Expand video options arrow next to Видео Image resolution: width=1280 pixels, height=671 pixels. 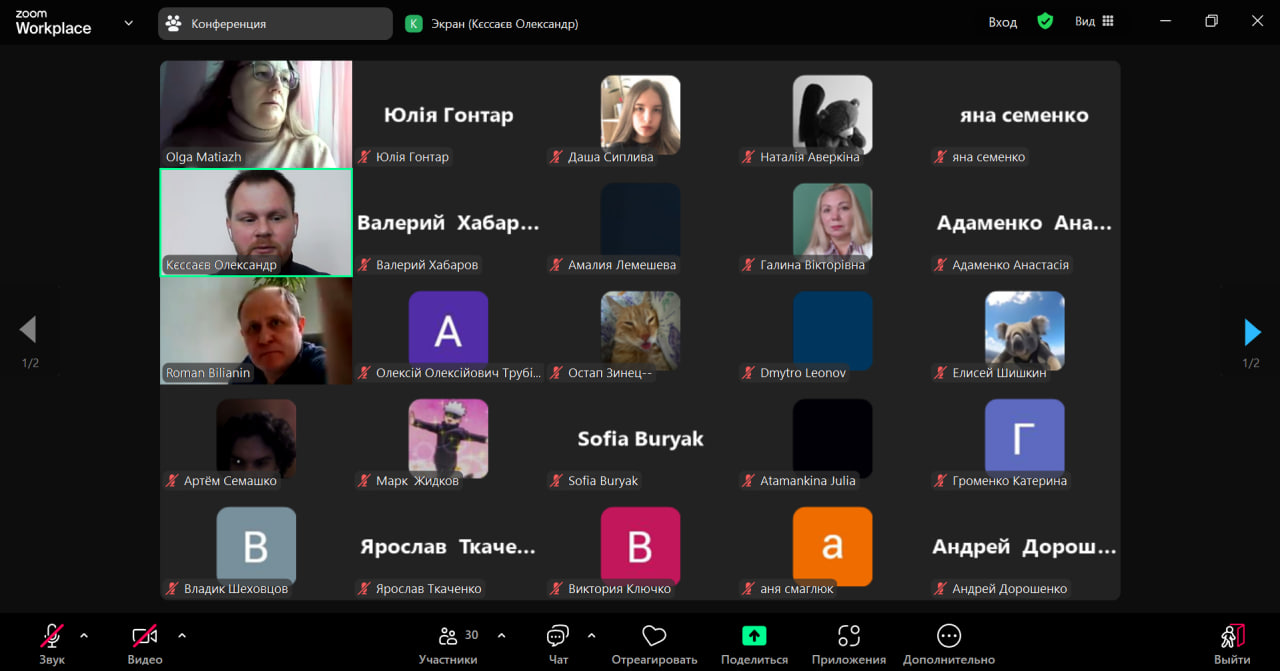point(182,635)
